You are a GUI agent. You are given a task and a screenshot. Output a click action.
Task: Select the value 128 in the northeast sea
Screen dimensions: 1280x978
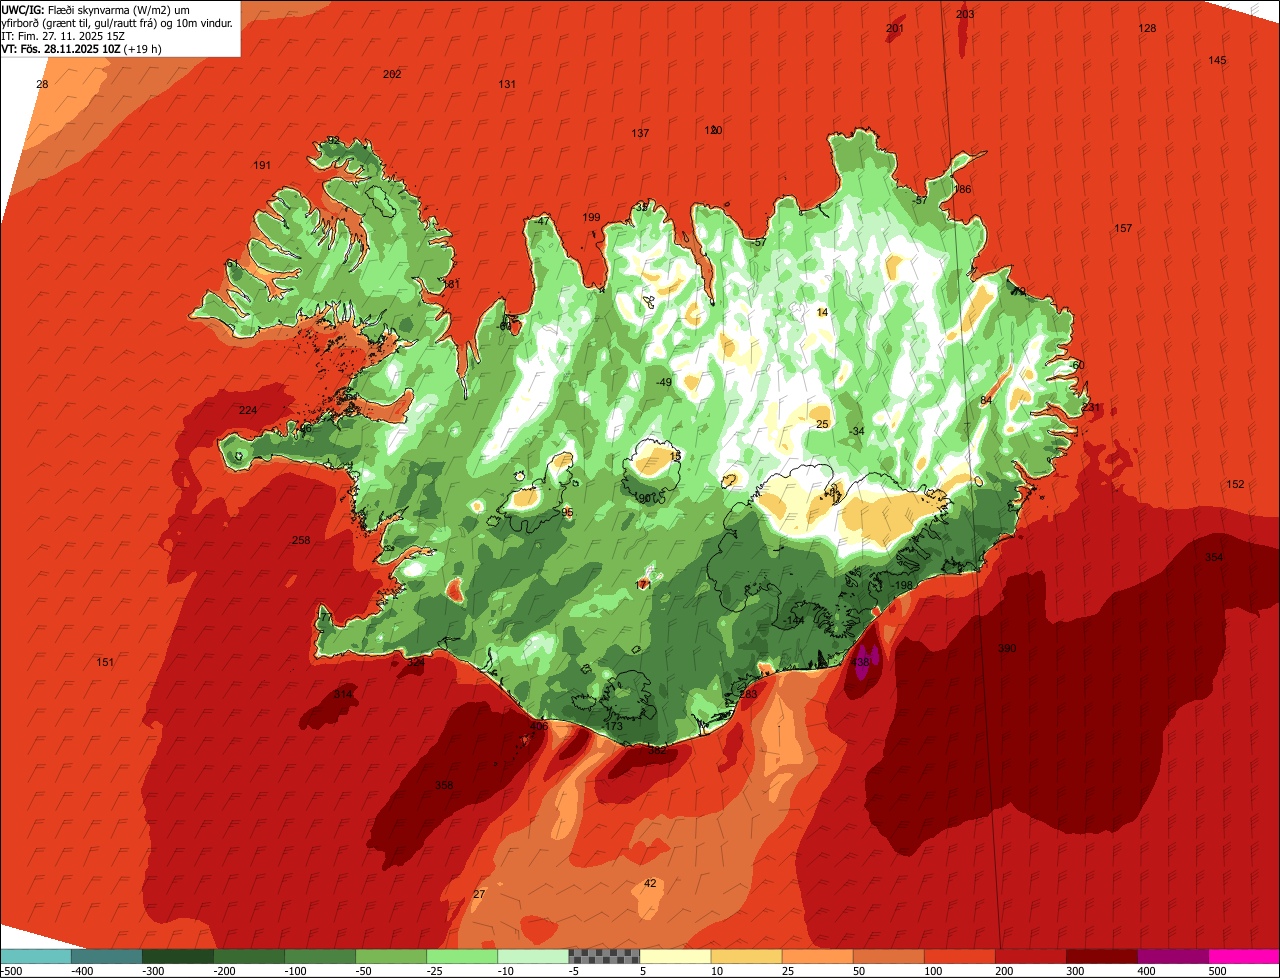pyautogui.click(x=1147, y=28)
